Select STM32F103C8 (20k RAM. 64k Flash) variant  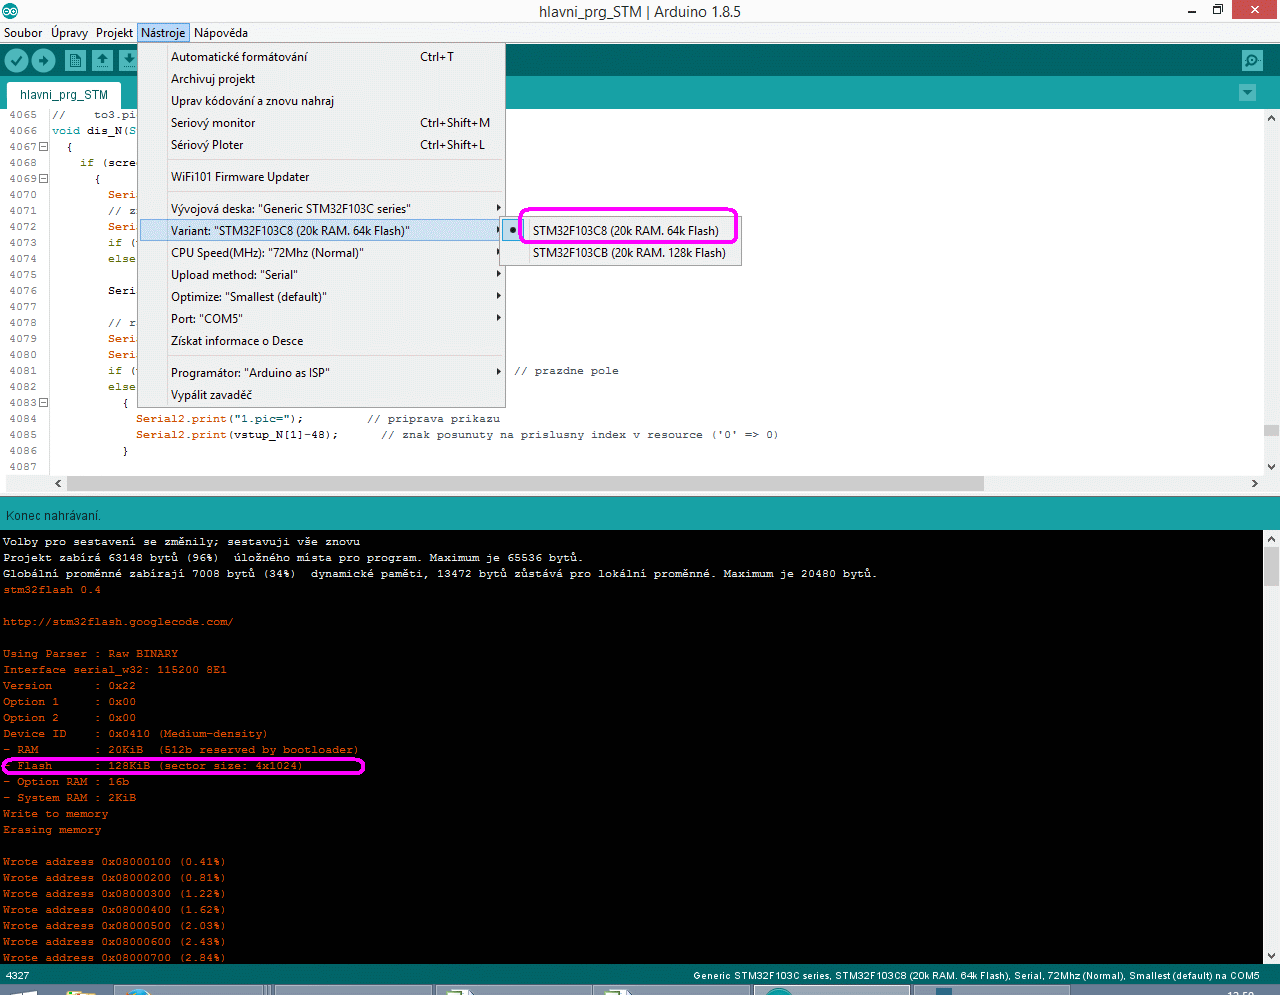click(x=625, y=231)
